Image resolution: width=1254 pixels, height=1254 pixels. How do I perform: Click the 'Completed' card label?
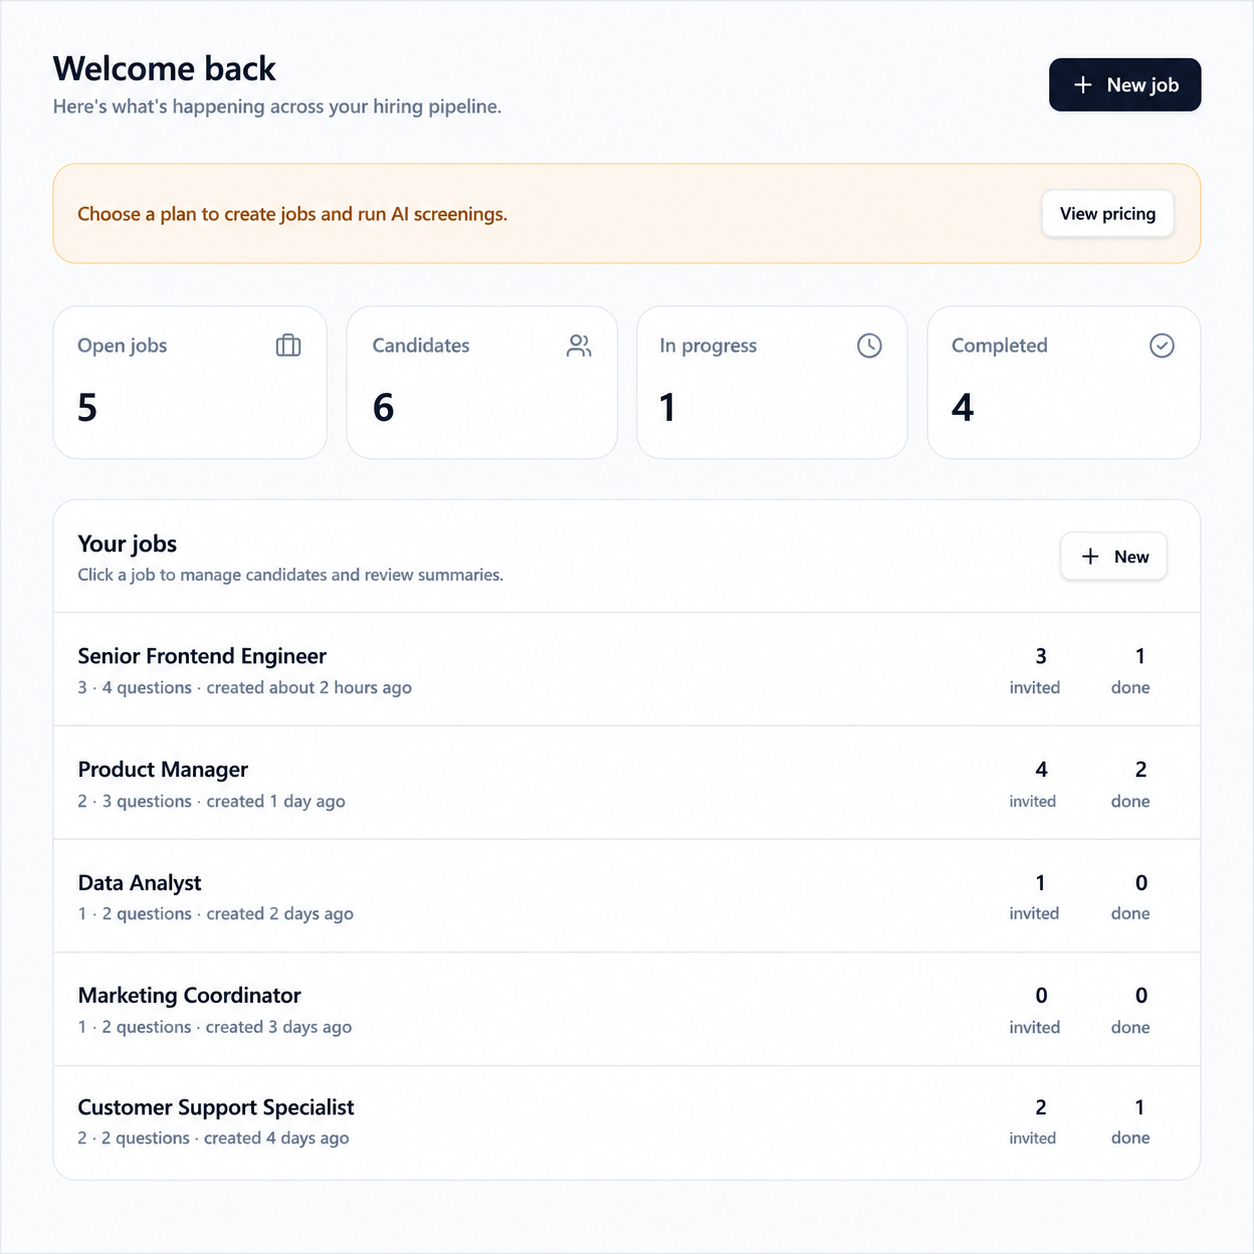[x=999, y=346]
